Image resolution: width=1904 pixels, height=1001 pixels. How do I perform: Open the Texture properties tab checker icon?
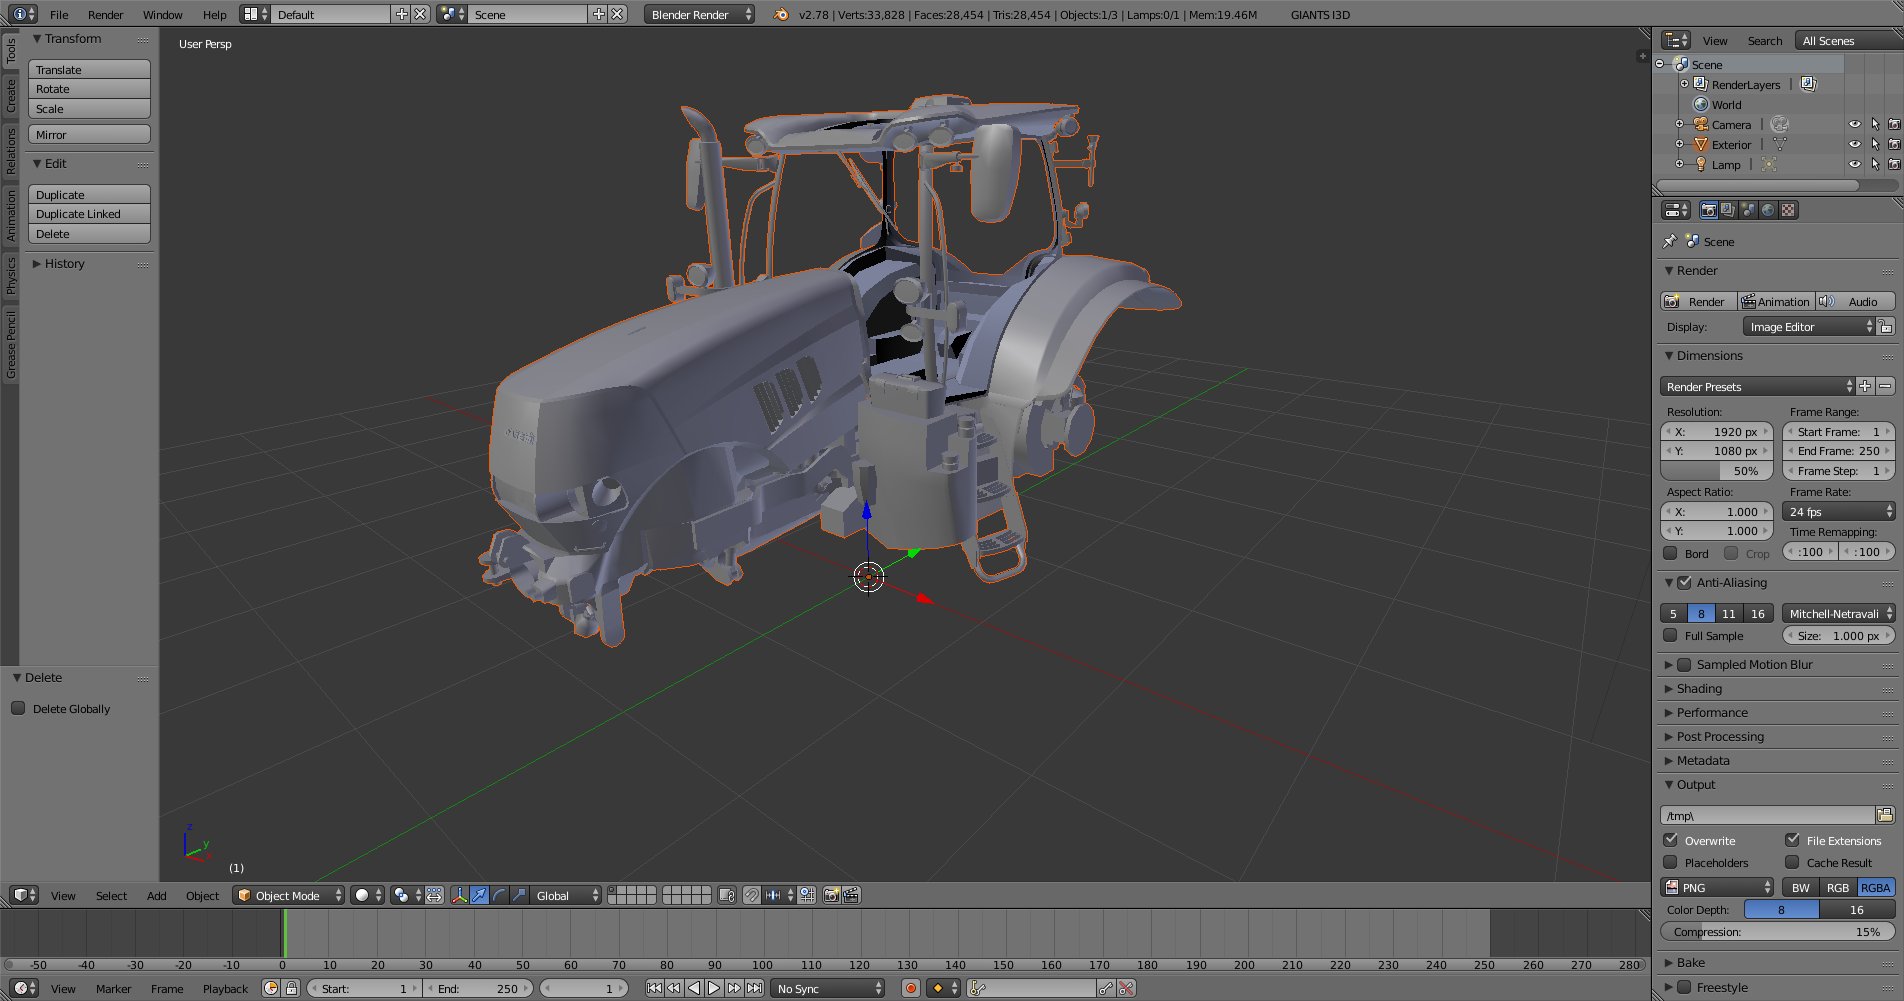tap(1788, 210)
